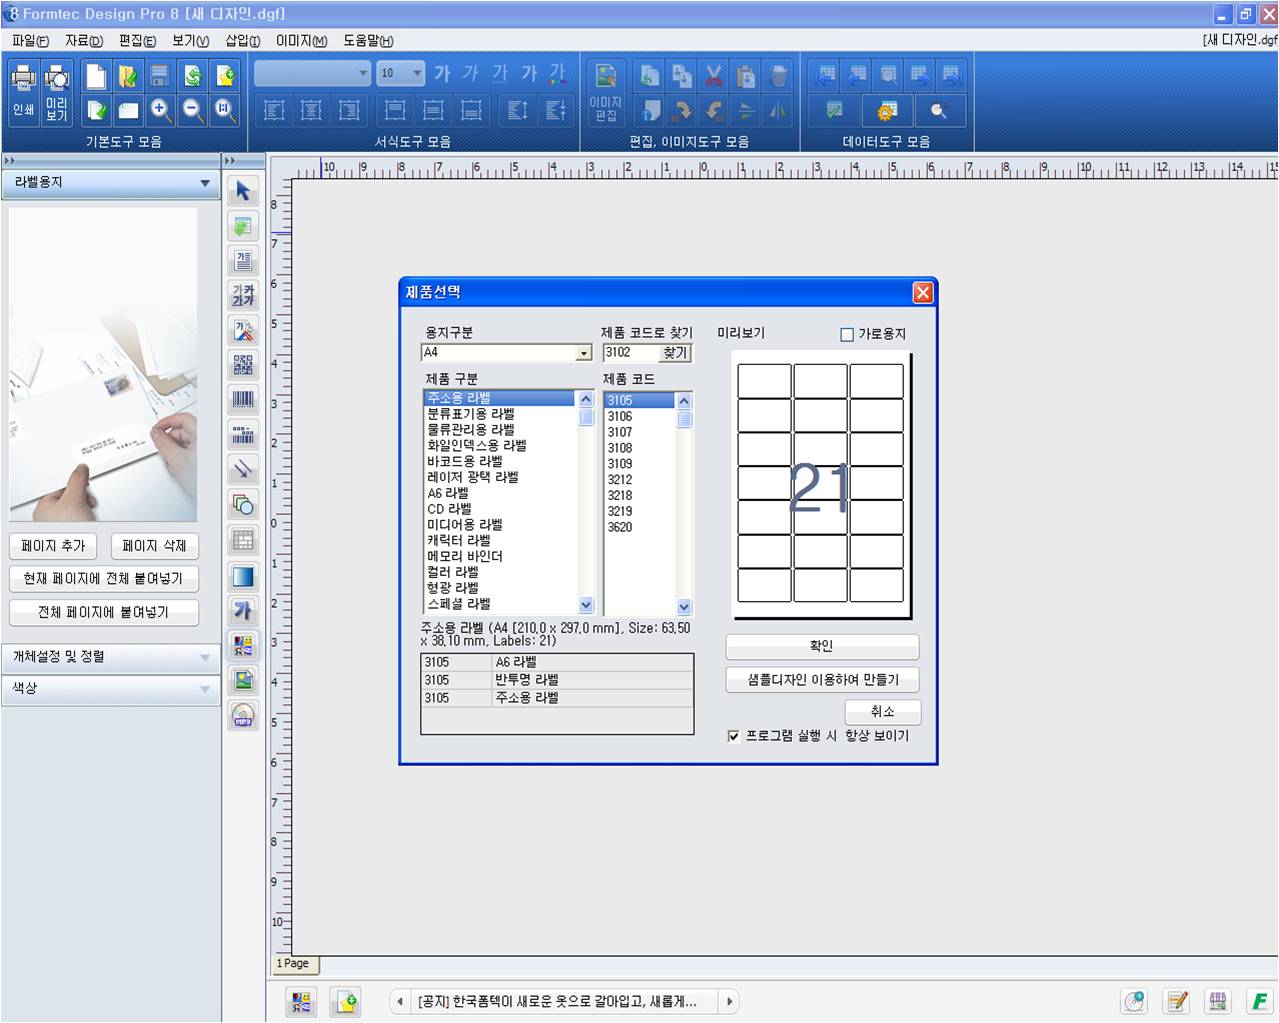The height and width of the screenshot is (1023, 1279).
Task: Click the next notice arrow in status bar
Action: click(x=730, y=1001)
